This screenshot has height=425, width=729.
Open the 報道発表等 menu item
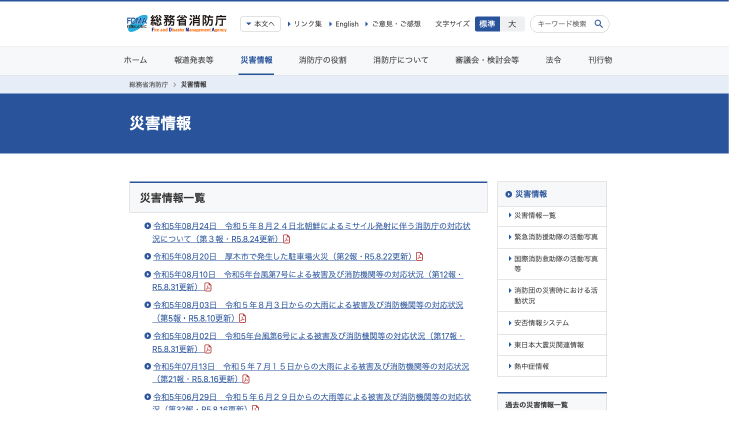click(x=194, y=60)
